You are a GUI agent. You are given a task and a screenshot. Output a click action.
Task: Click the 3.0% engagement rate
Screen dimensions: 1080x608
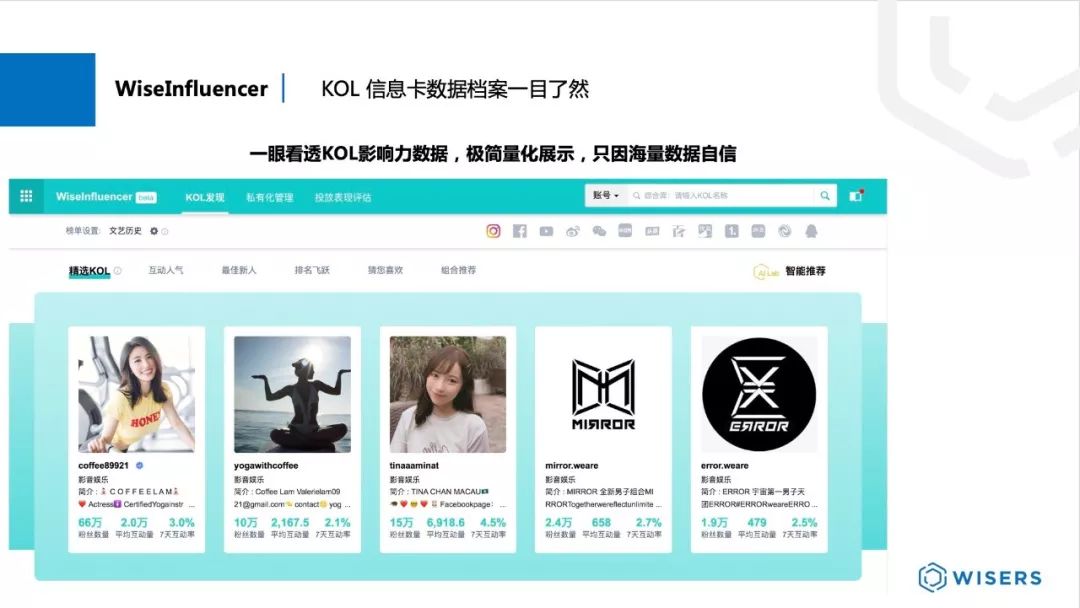pos(182,523)
